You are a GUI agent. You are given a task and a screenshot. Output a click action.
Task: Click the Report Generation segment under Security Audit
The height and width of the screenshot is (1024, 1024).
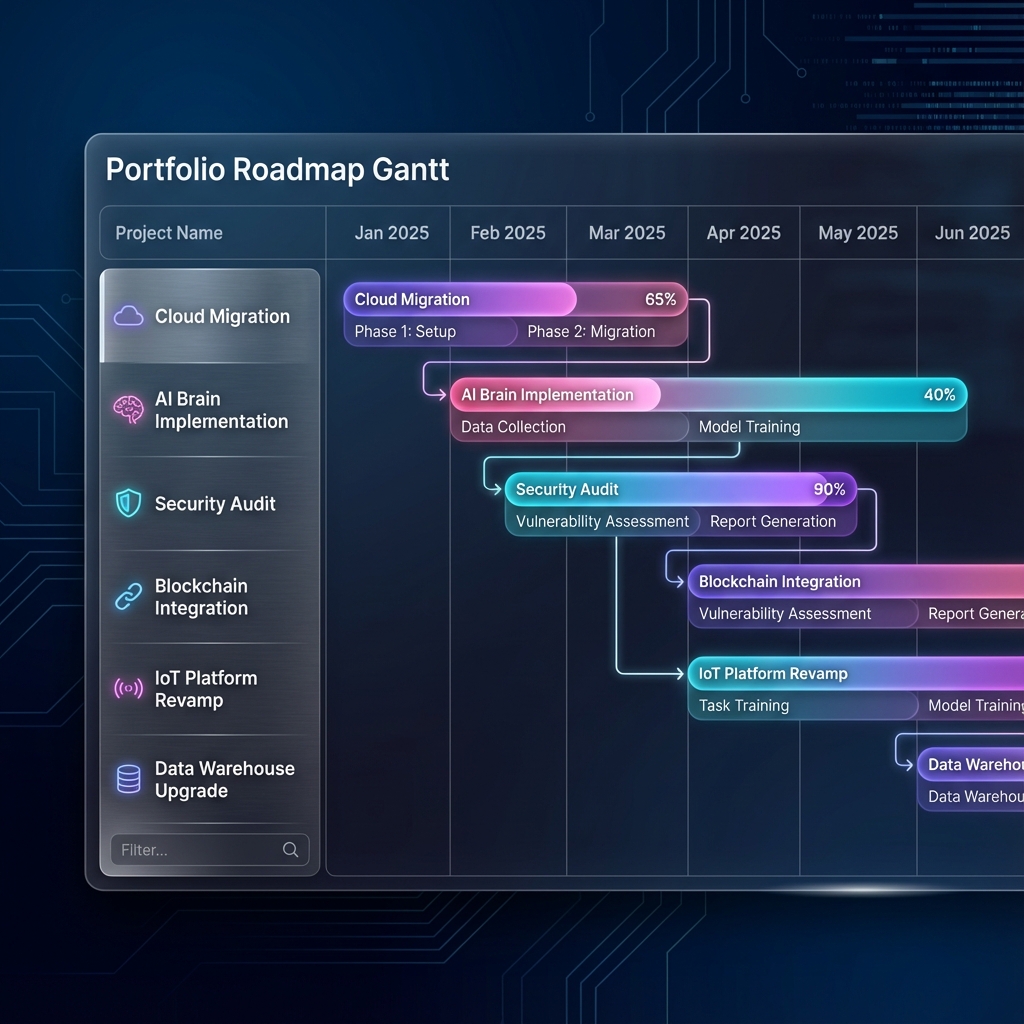pyautogui.click(x=773, y=521)
